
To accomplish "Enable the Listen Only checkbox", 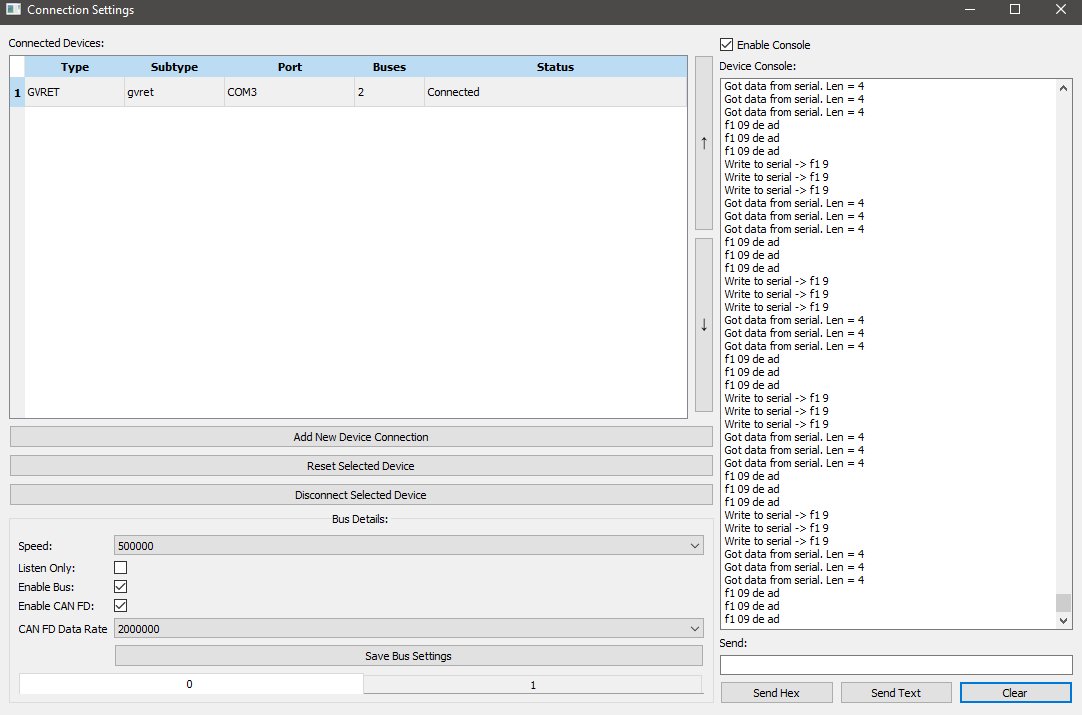I will click(121, 567).
